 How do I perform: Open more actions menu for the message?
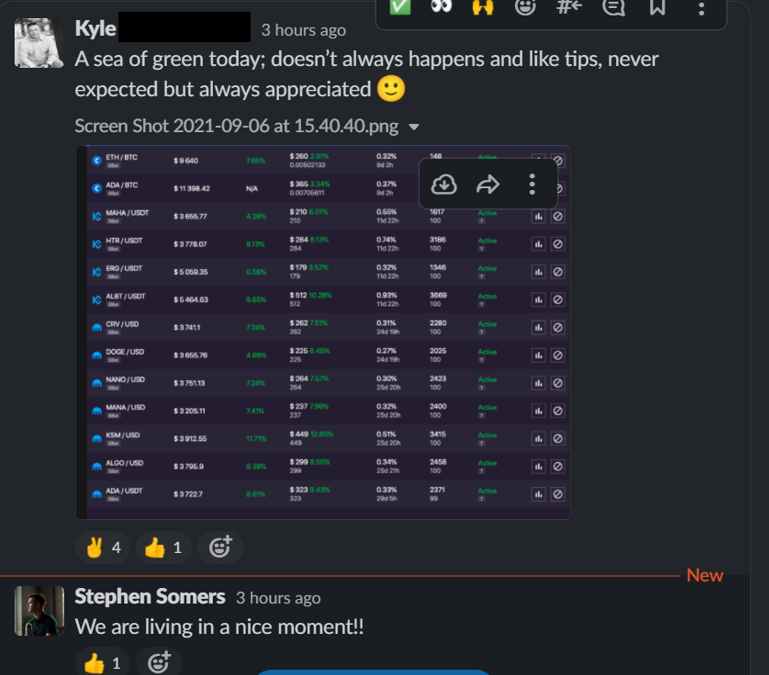(x=701, y=8)
